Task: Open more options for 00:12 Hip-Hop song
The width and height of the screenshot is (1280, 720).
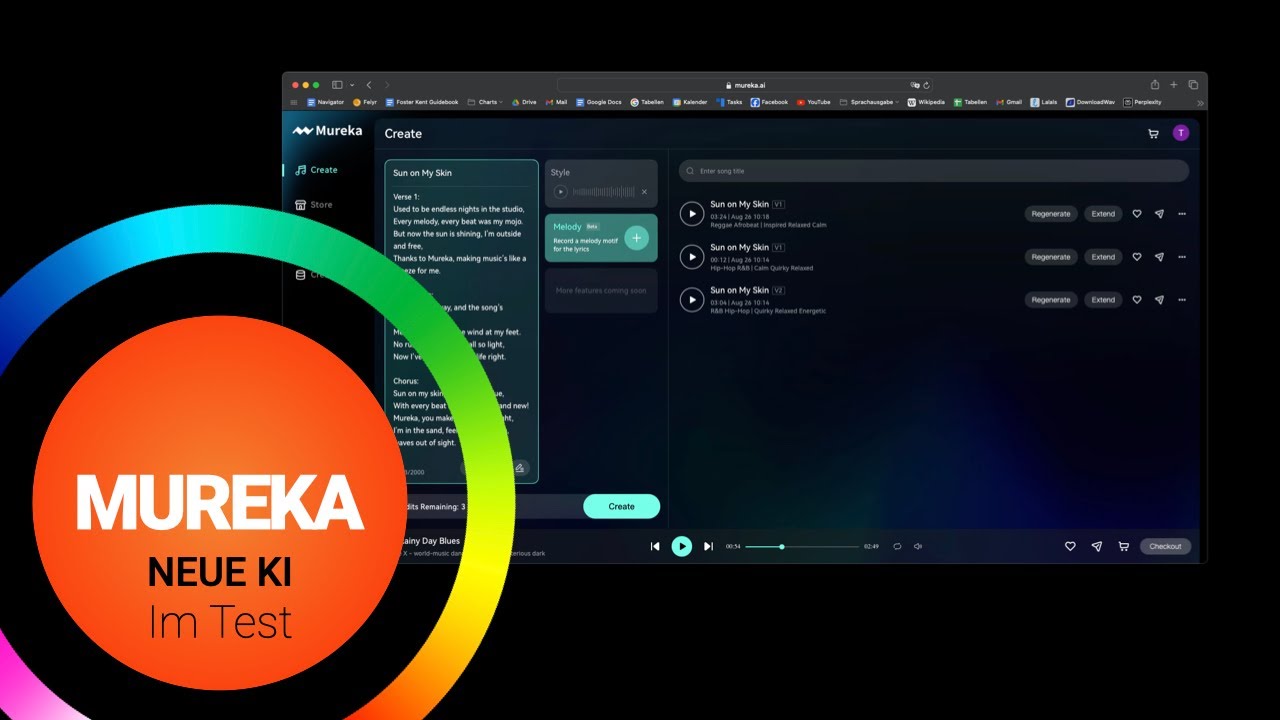Action: [1182, 257]
